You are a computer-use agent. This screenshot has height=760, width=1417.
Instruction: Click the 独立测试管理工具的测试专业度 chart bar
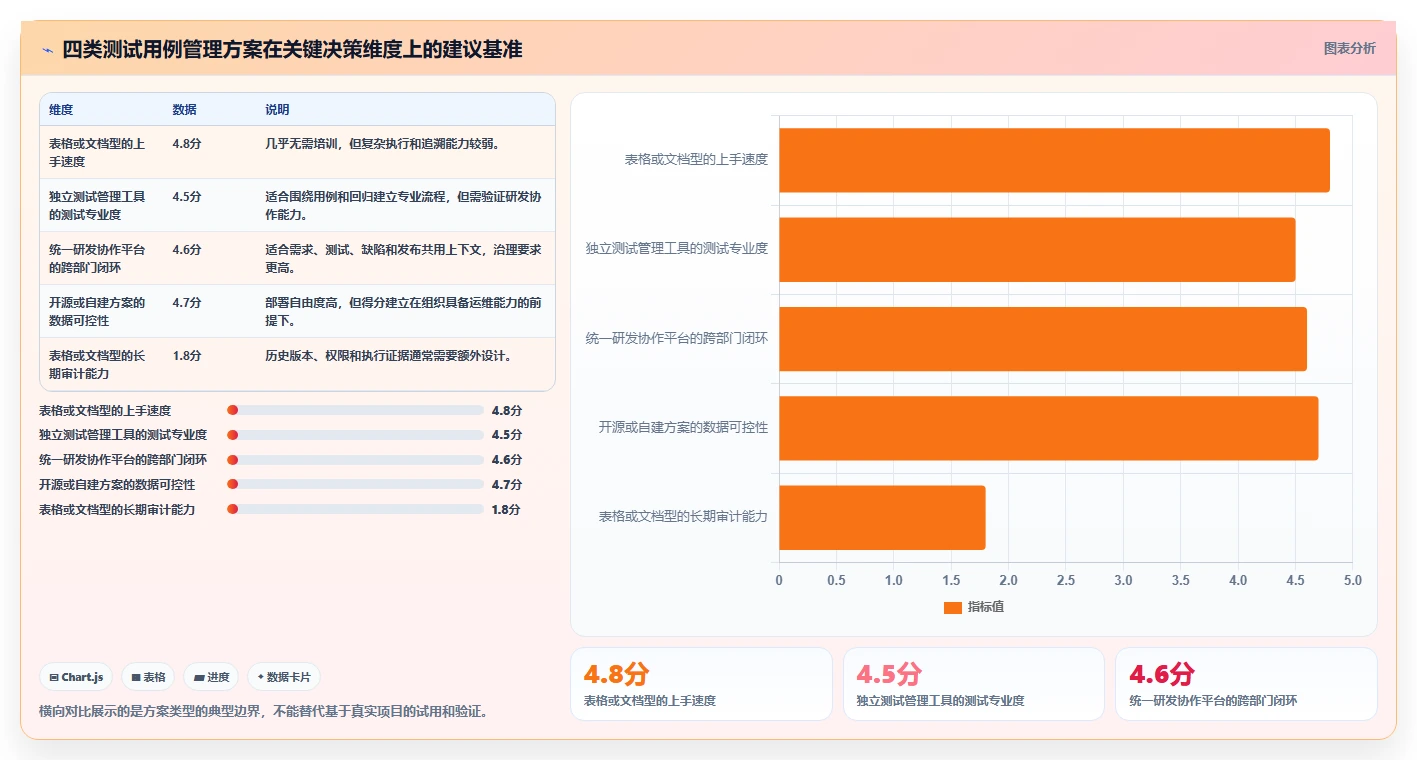coord(1037,249)
